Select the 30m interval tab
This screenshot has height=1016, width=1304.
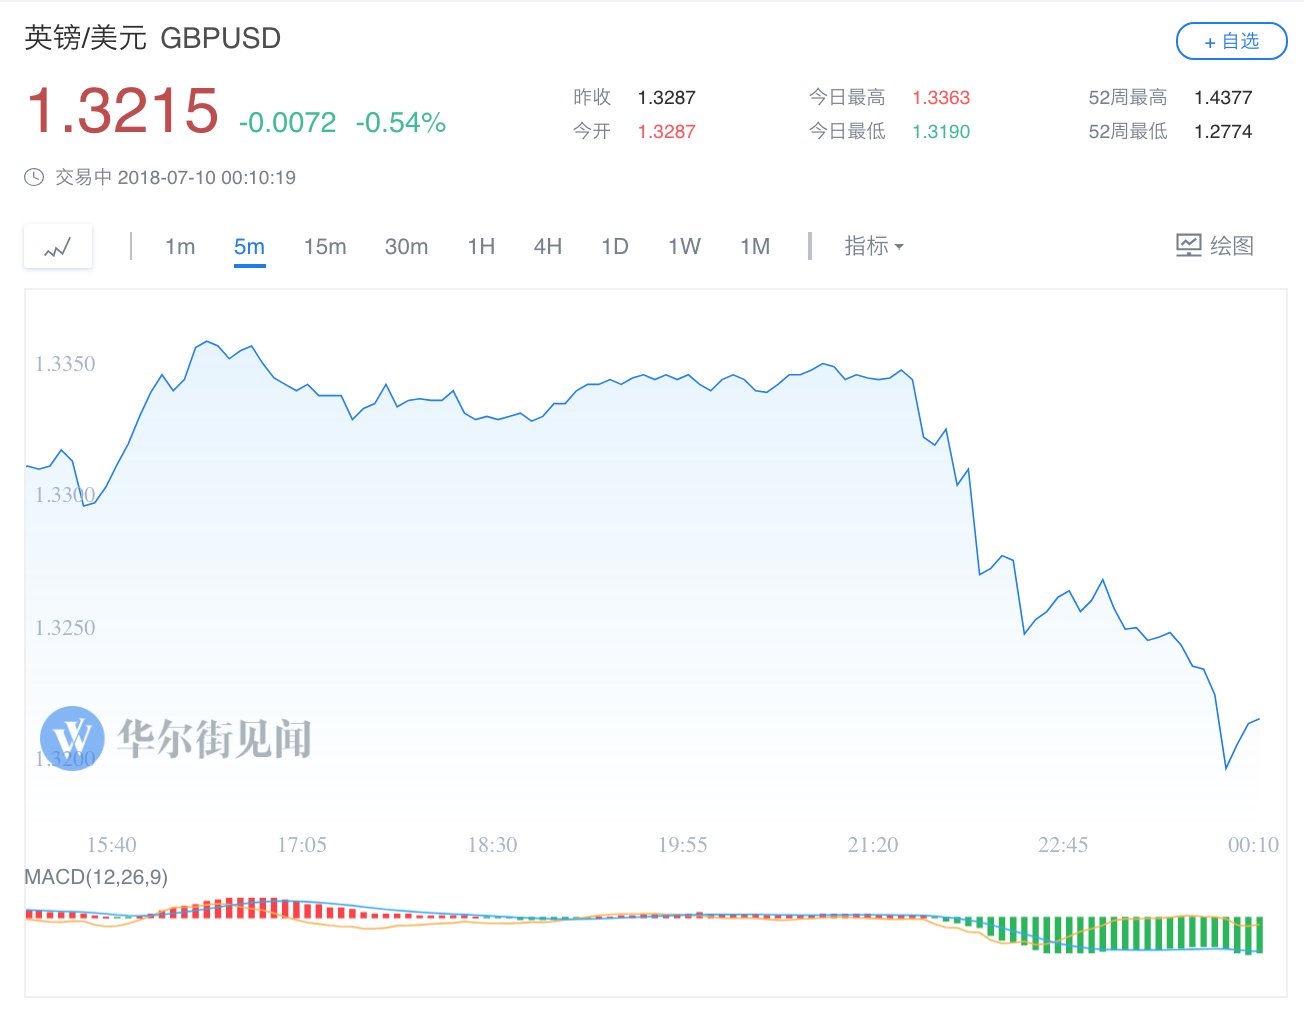tap(406, 247)
